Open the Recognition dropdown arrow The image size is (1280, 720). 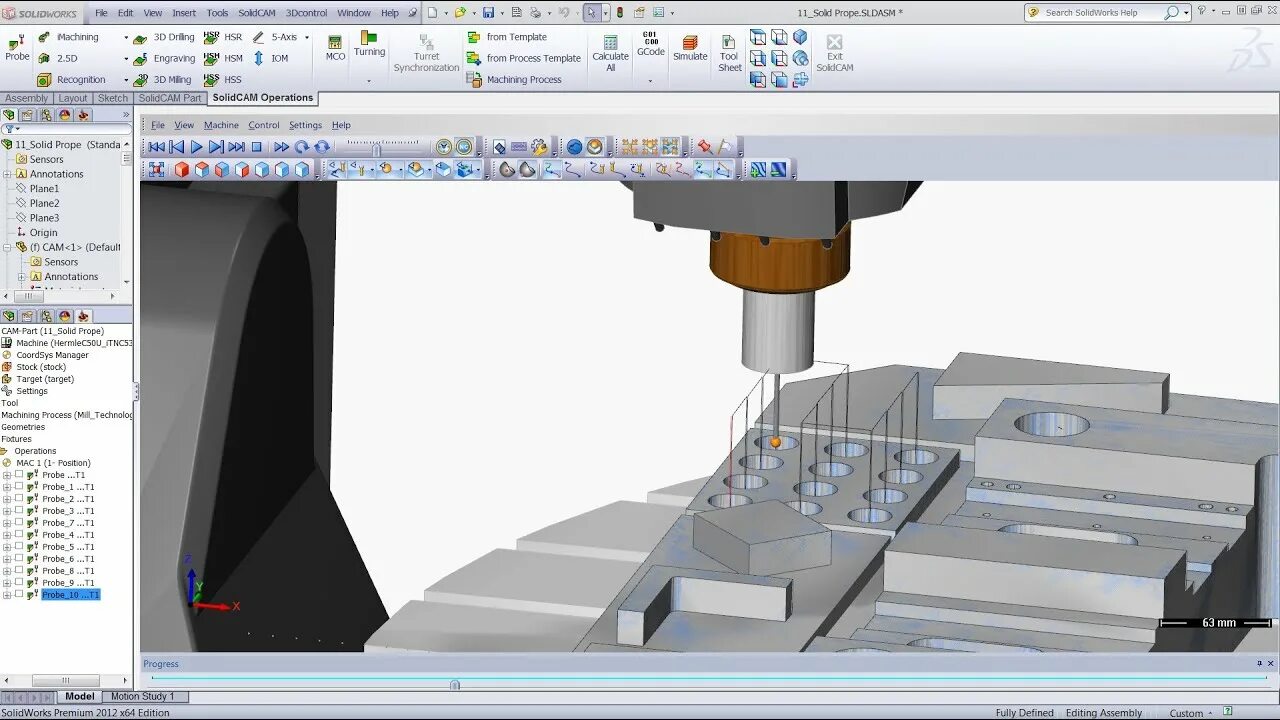pyautogui.click(x=126, y=80)
